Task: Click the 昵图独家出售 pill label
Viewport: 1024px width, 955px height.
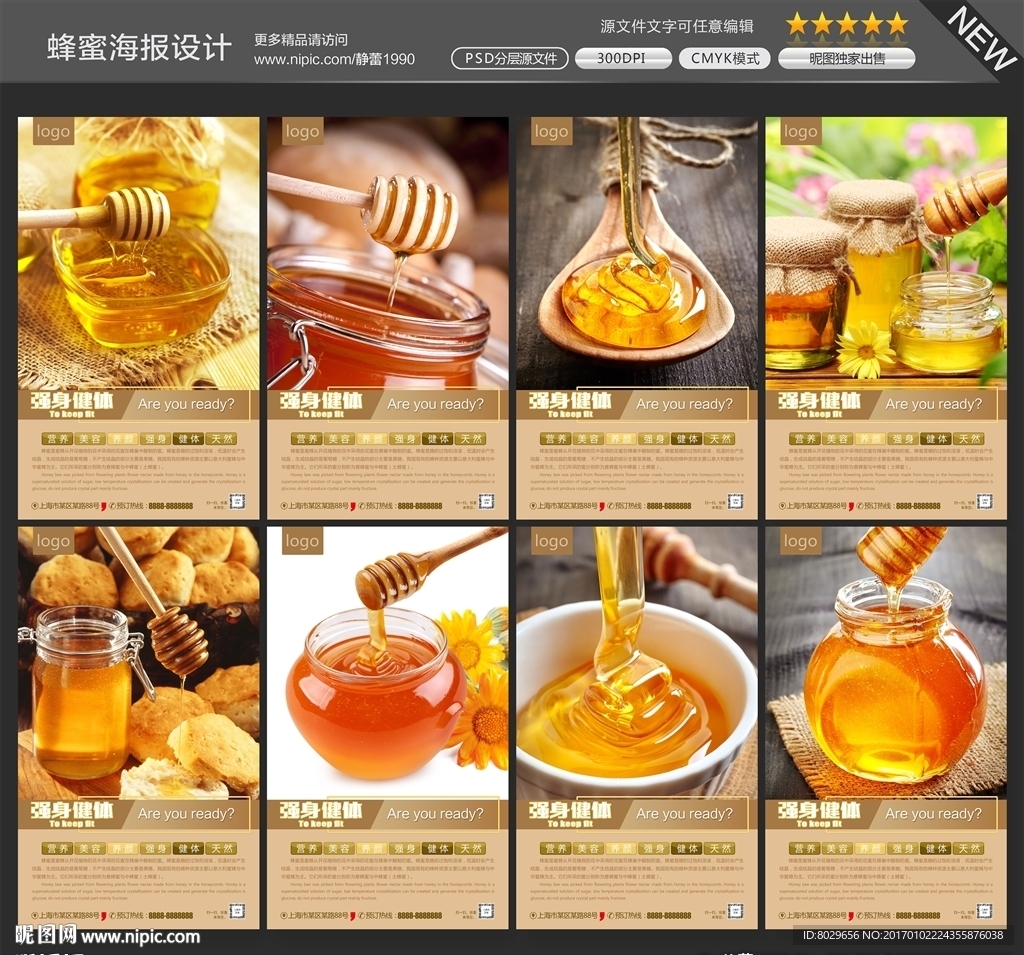Action: coord(846,59)
